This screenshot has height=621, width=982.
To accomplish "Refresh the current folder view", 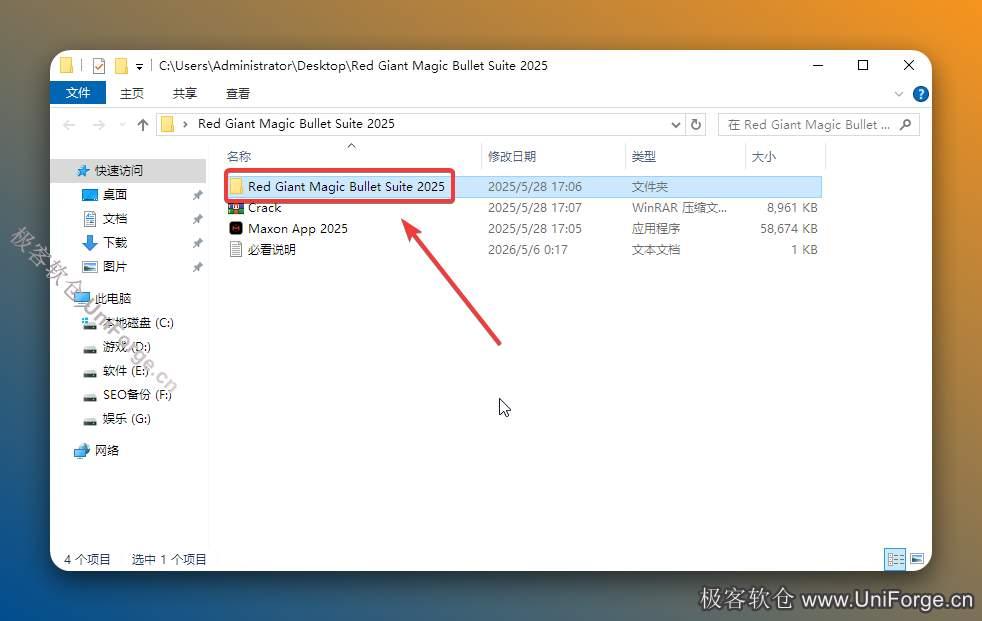I will (696, 125).
